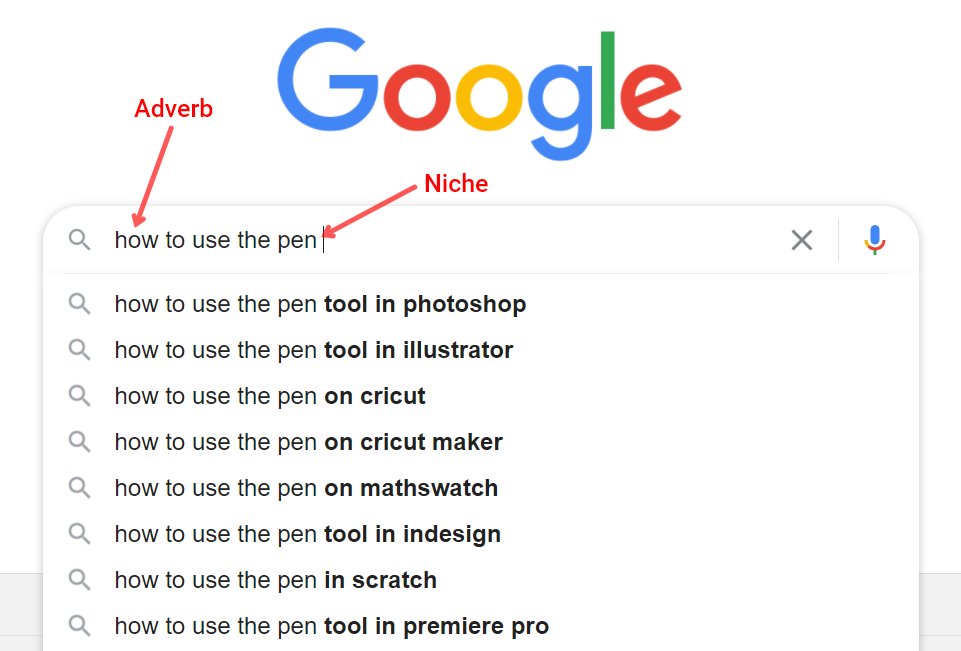The image size is (961, 651).
Task: Click the Google logo
Action: click(x=480, y=92)
